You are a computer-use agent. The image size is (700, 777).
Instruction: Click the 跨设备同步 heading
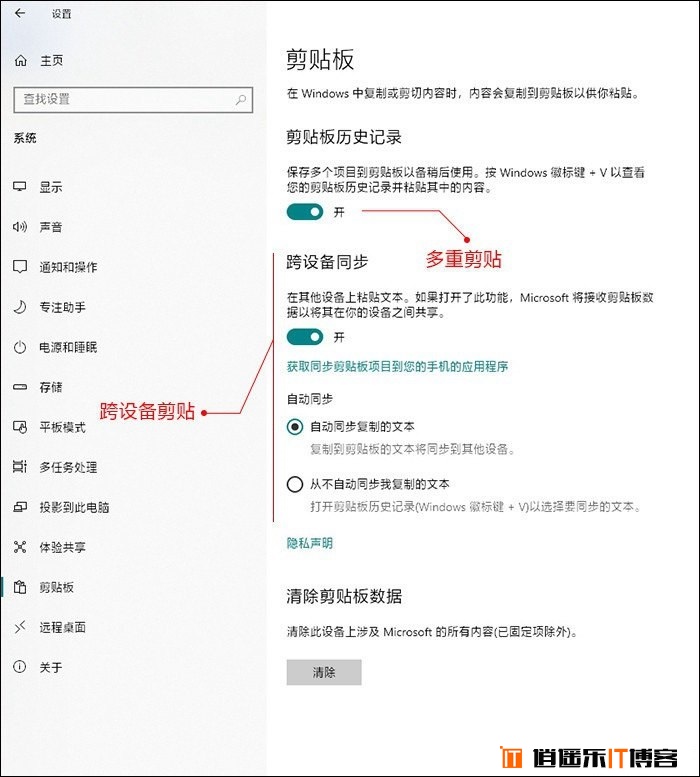(327, 262)
